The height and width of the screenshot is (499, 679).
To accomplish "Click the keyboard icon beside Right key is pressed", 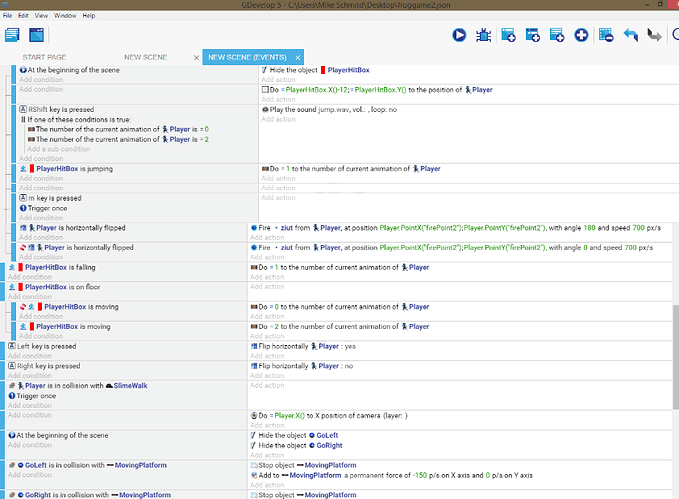I will [12, 366].
